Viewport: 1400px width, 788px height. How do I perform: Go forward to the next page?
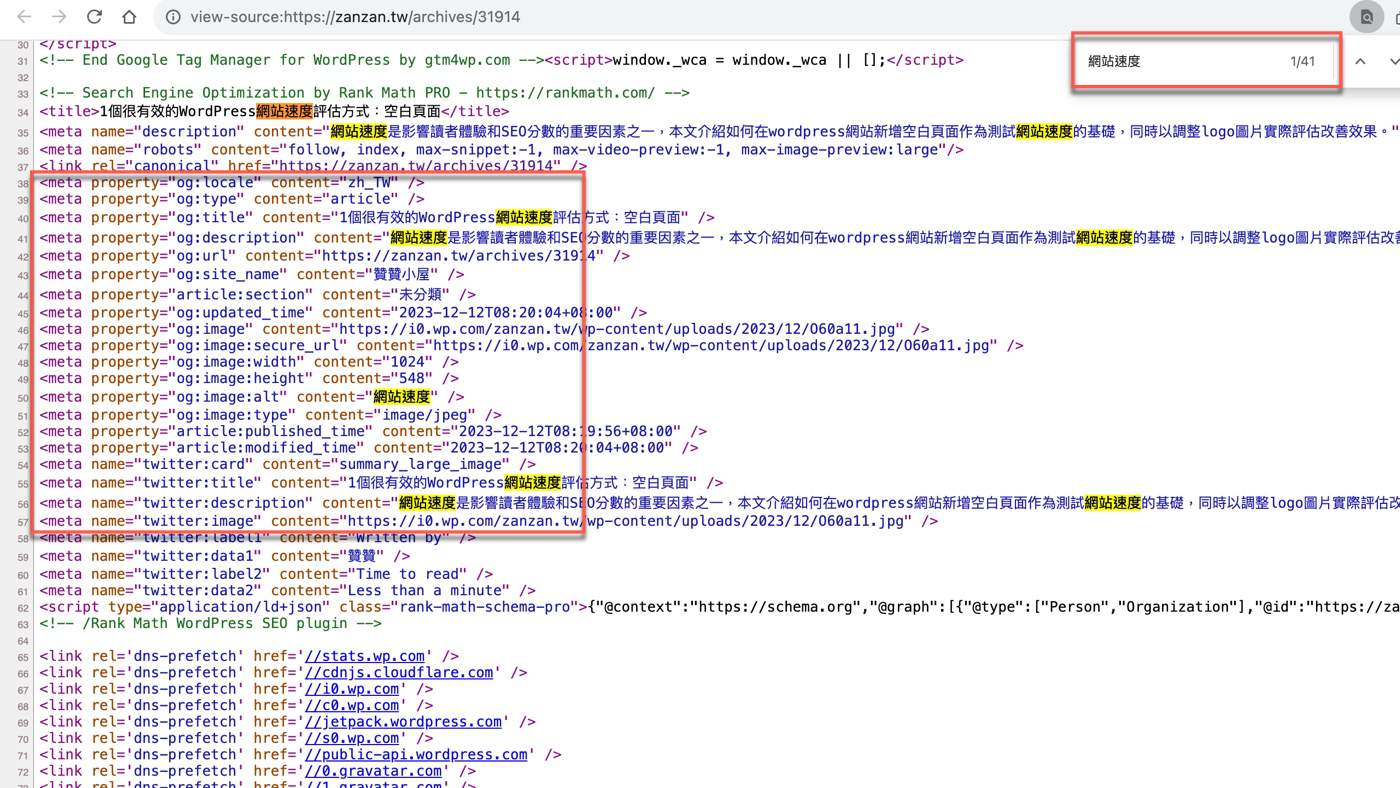pyautogui.click(x=59, y=17)
